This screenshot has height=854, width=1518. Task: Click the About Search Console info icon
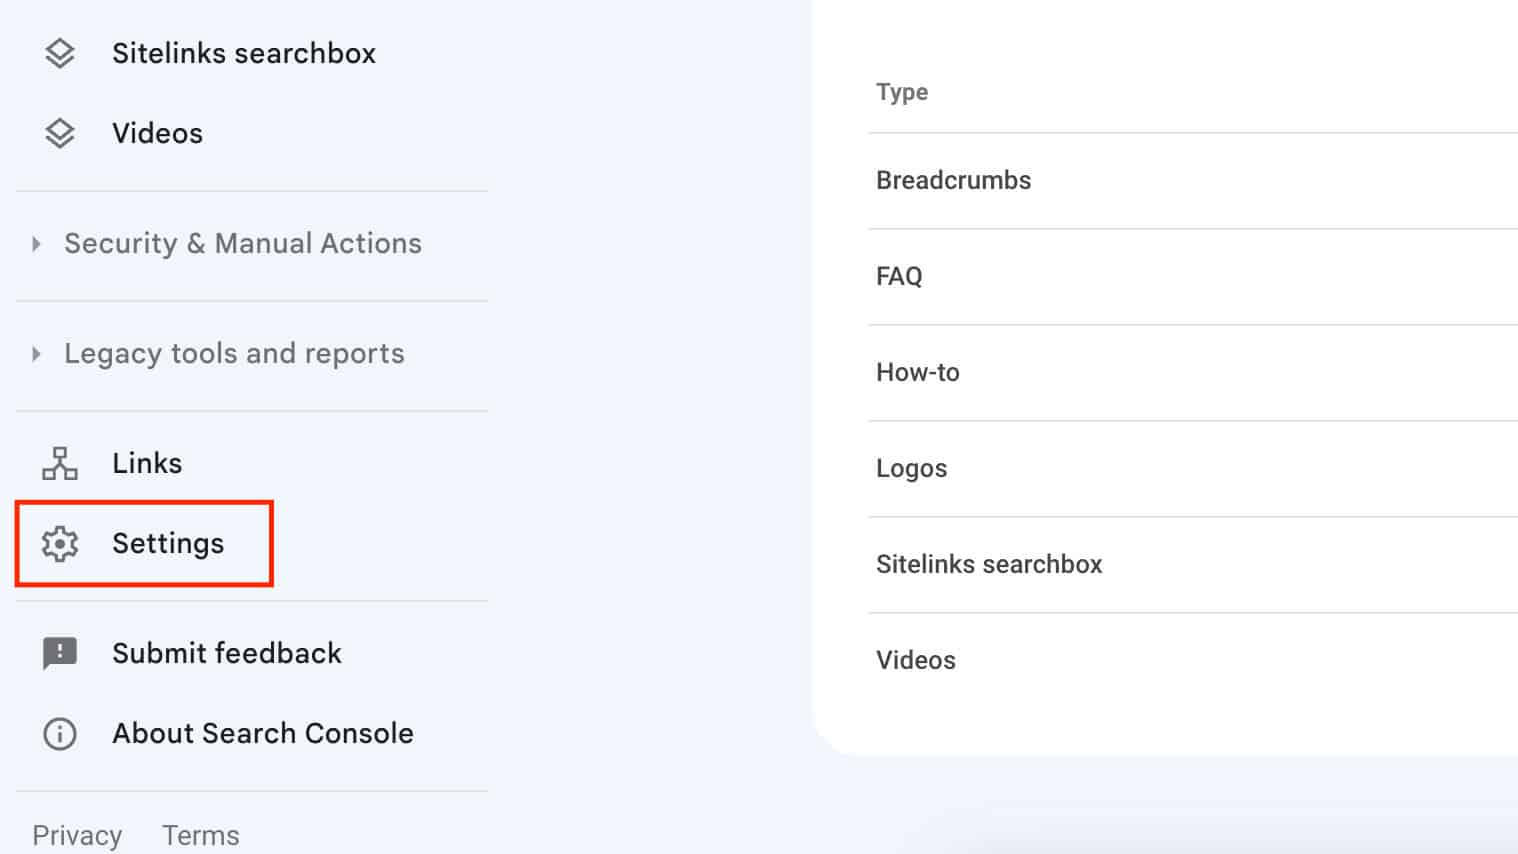coord(60,733)
